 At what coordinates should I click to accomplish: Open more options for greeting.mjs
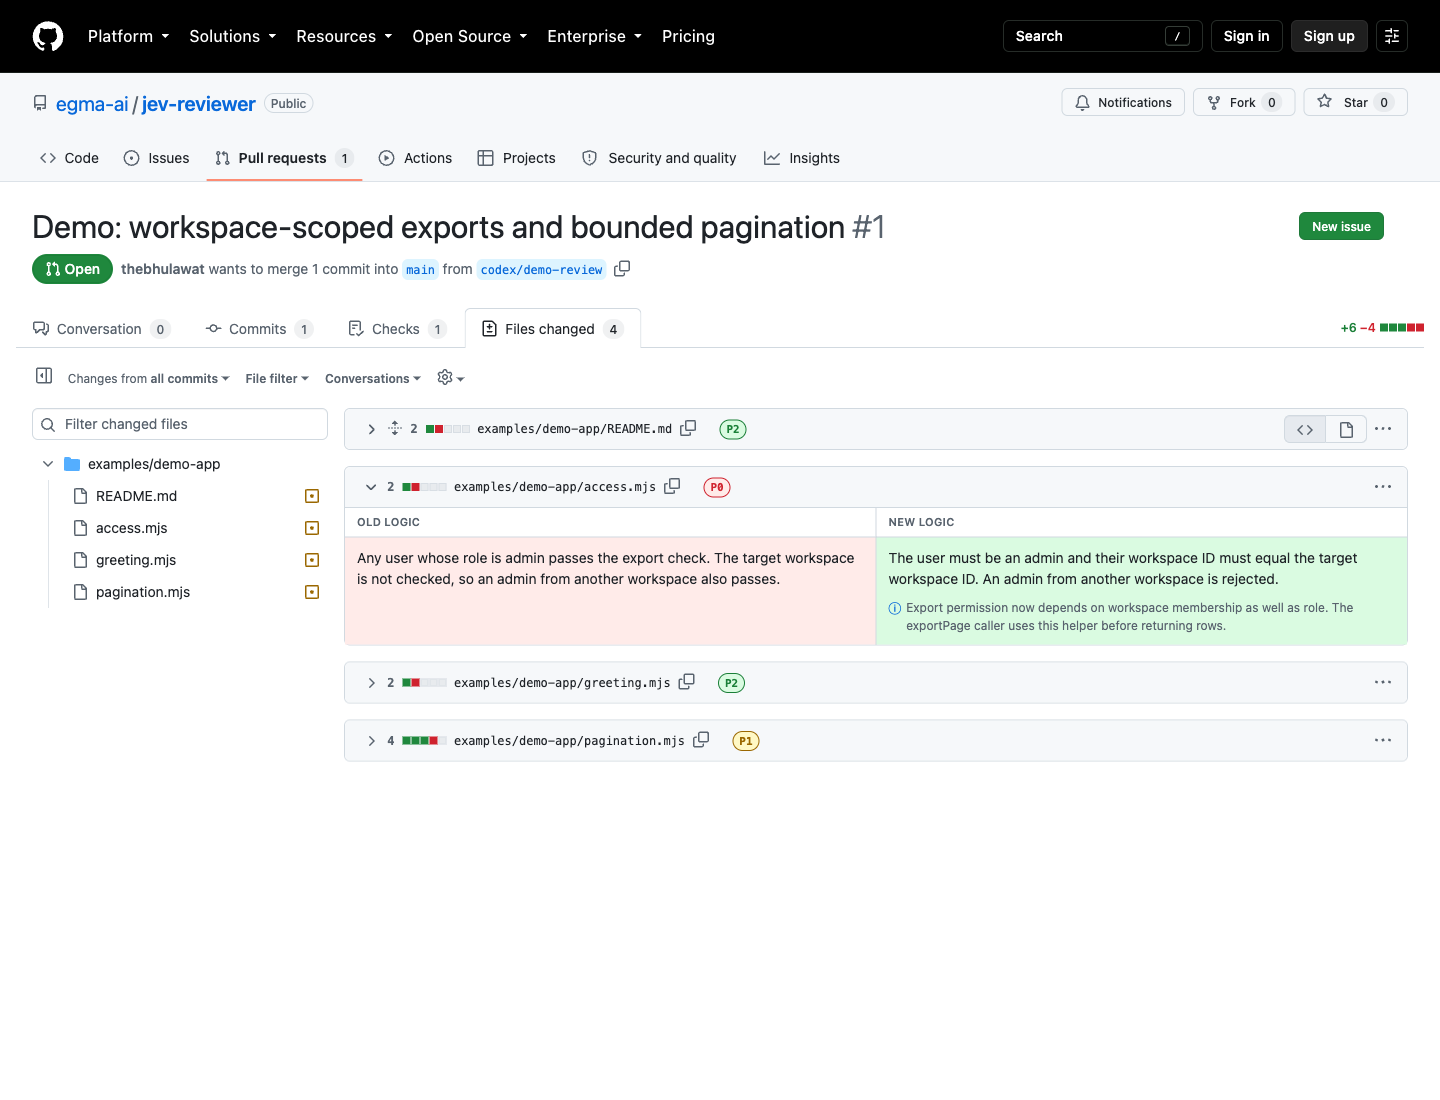point(1383,683)
